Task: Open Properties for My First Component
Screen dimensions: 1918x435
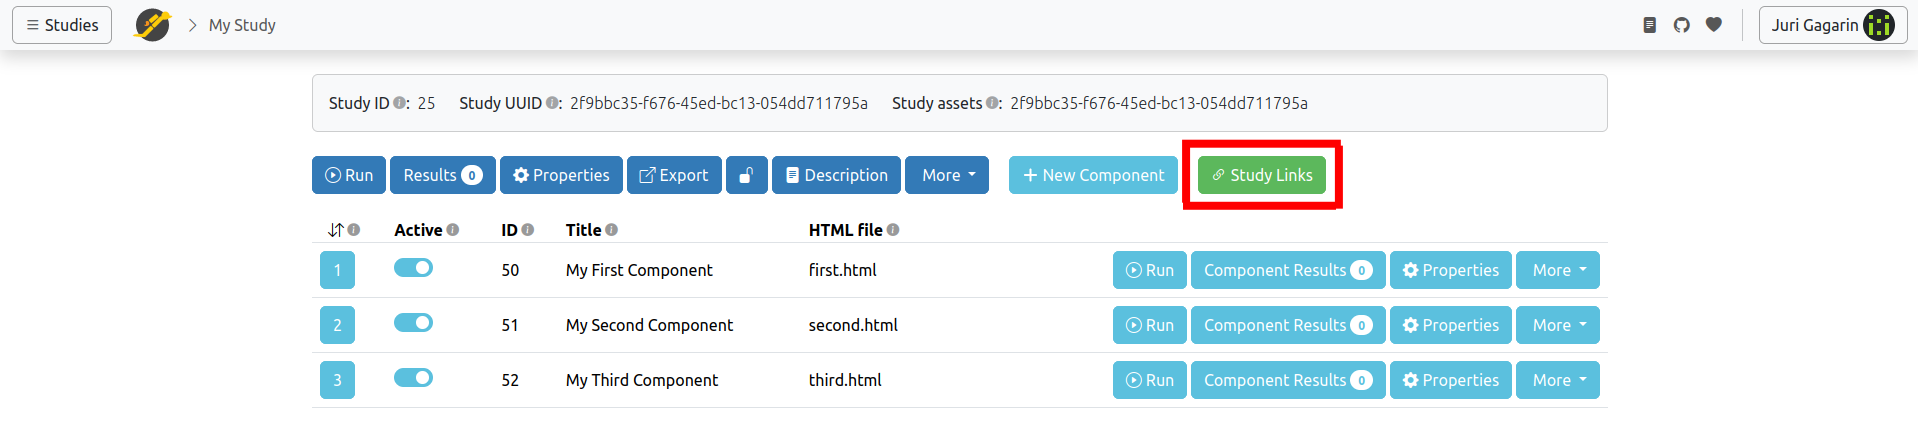Action: pos(1451,270)
